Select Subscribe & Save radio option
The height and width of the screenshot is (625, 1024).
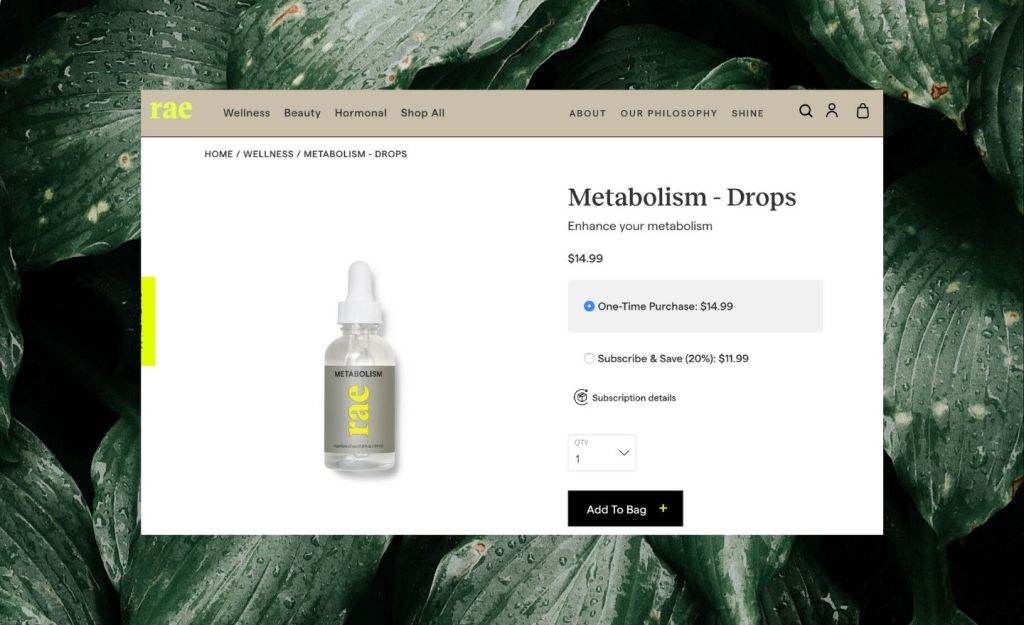point(589,359)
